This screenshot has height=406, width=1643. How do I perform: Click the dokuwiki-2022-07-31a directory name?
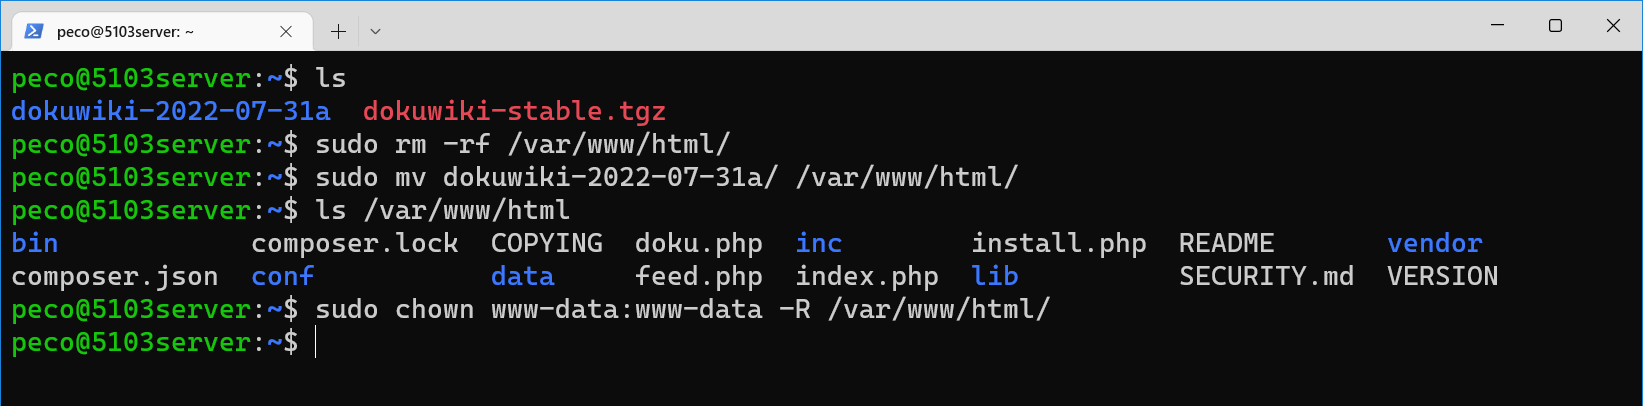(171, 111)
